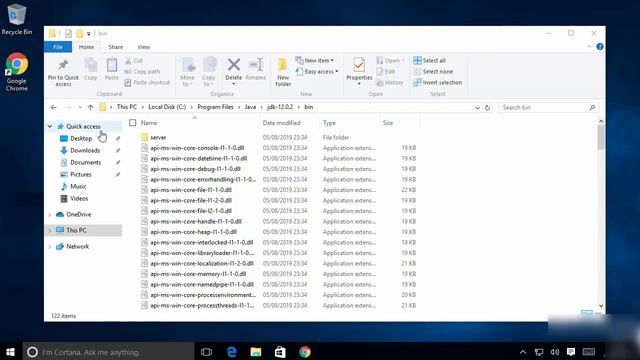Select api-ms-win-core-console-l1-1-0.dll file
The image size is (640, 360).
(x=197, y=148)
